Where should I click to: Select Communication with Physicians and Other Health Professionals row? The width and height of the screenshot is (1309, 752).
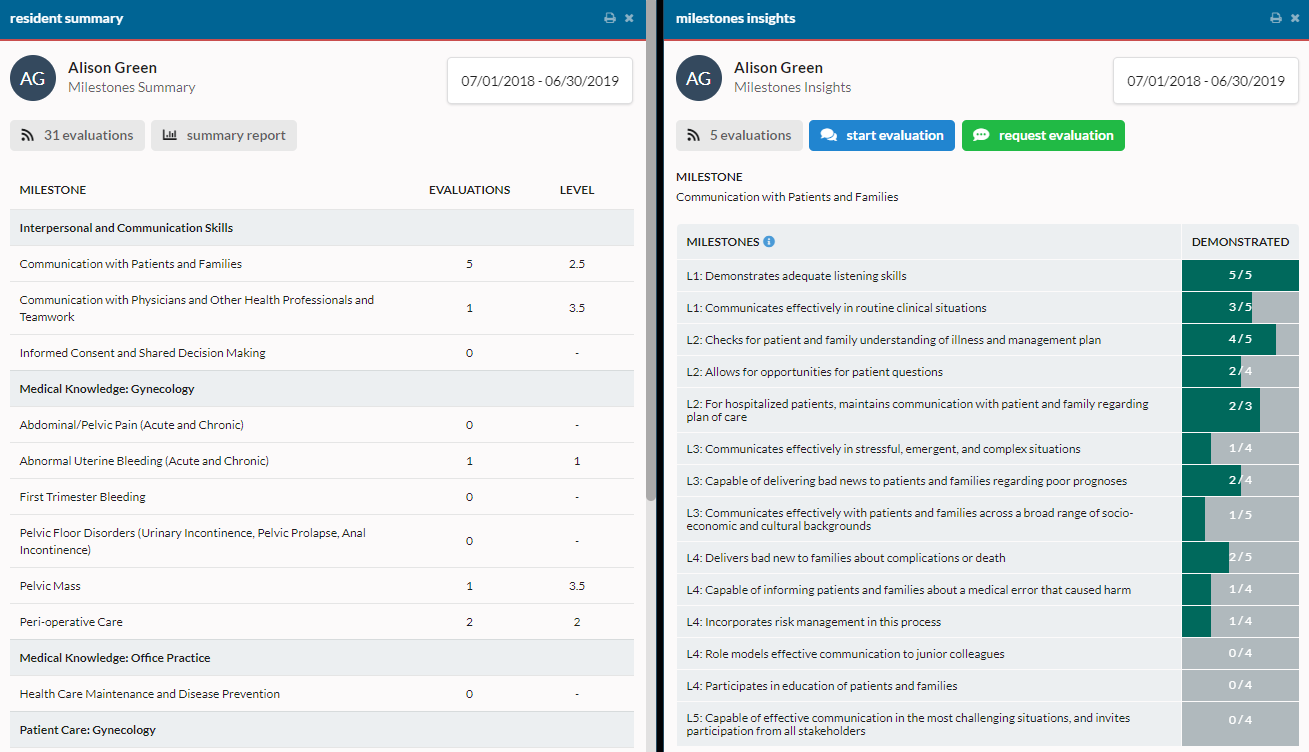(x=322, y=308)
